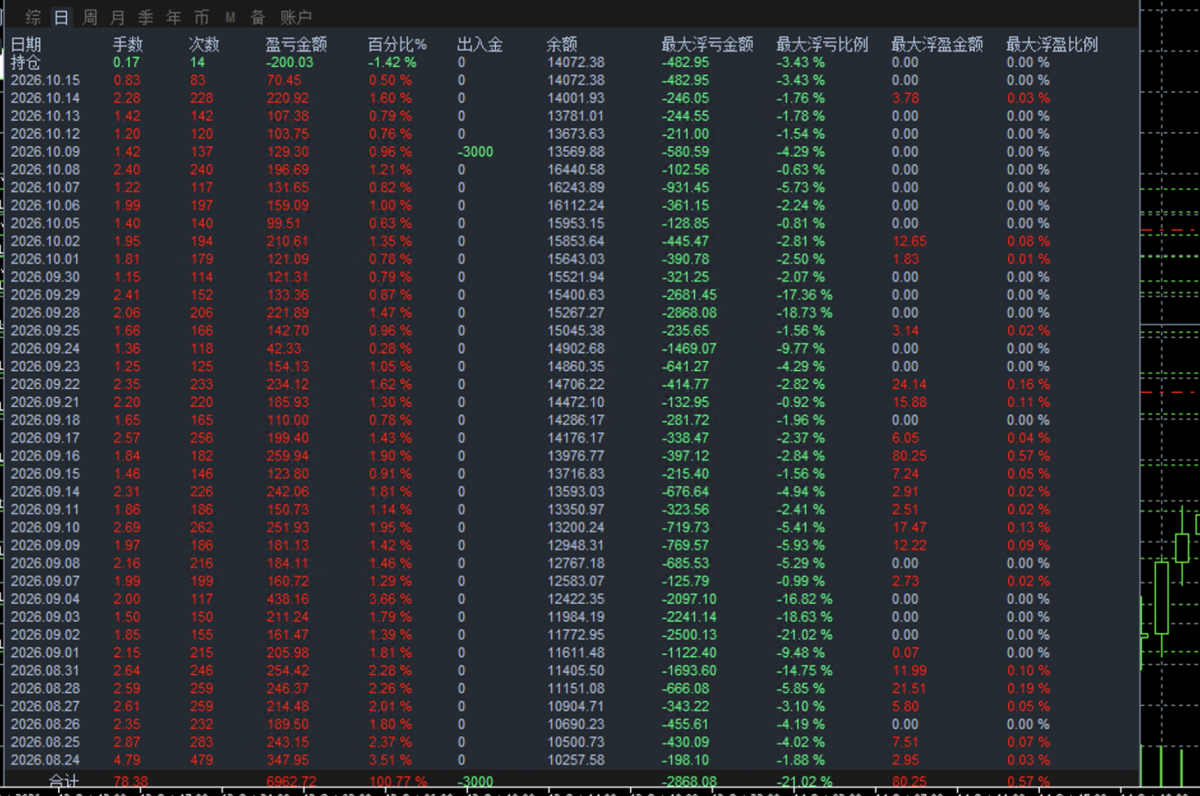
Task: Click the 最大浮亏金额 column header
Action: pyautogui.click(x=707, y=44)
